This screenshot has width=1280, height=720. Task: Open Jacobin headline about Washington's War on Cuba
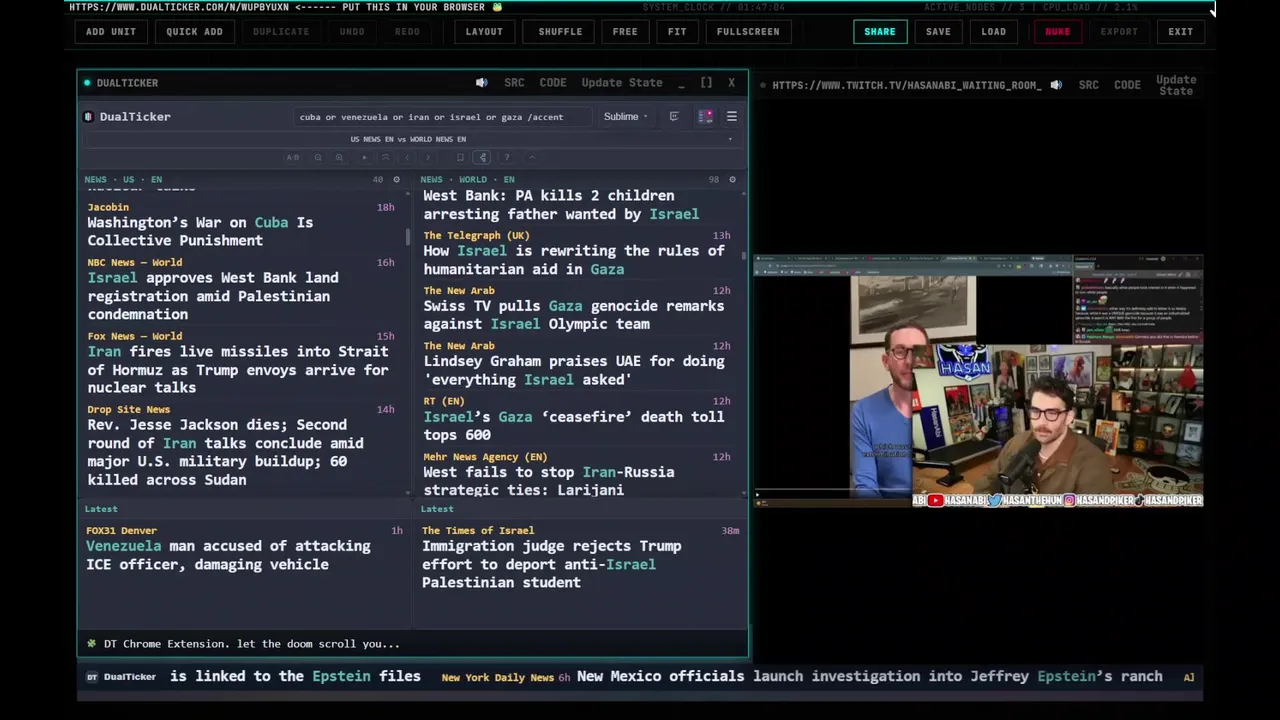200,231
